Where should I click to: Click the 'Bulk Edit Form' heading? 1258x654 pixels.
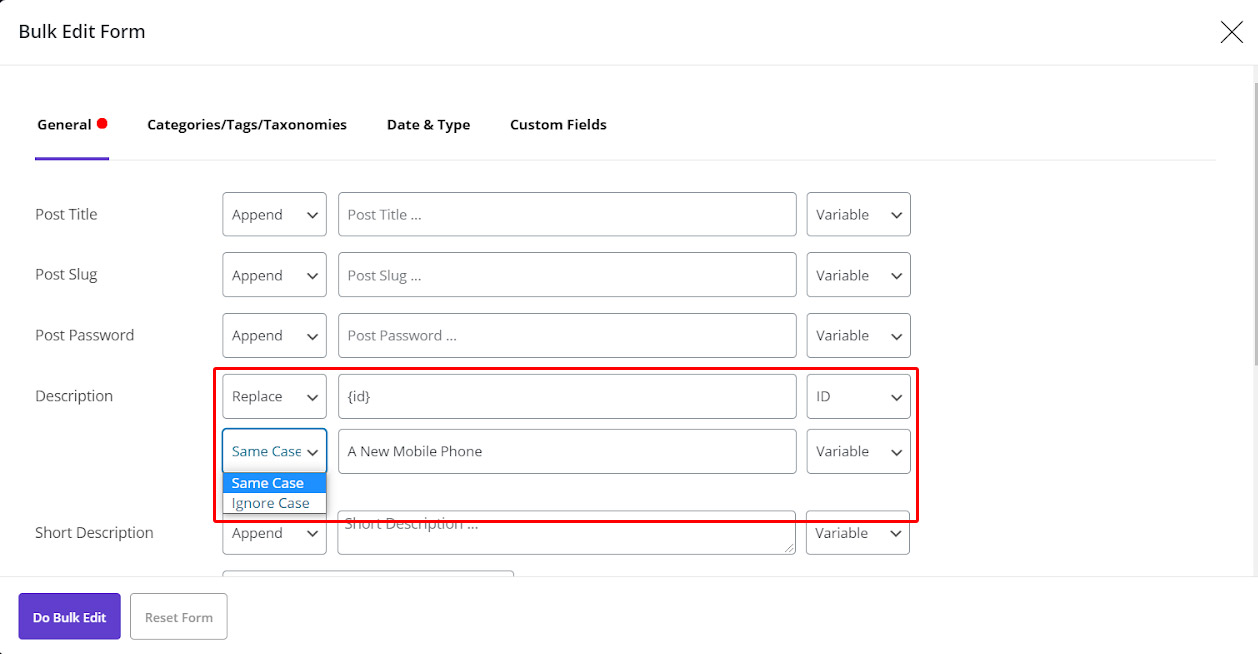click(82, 32)
